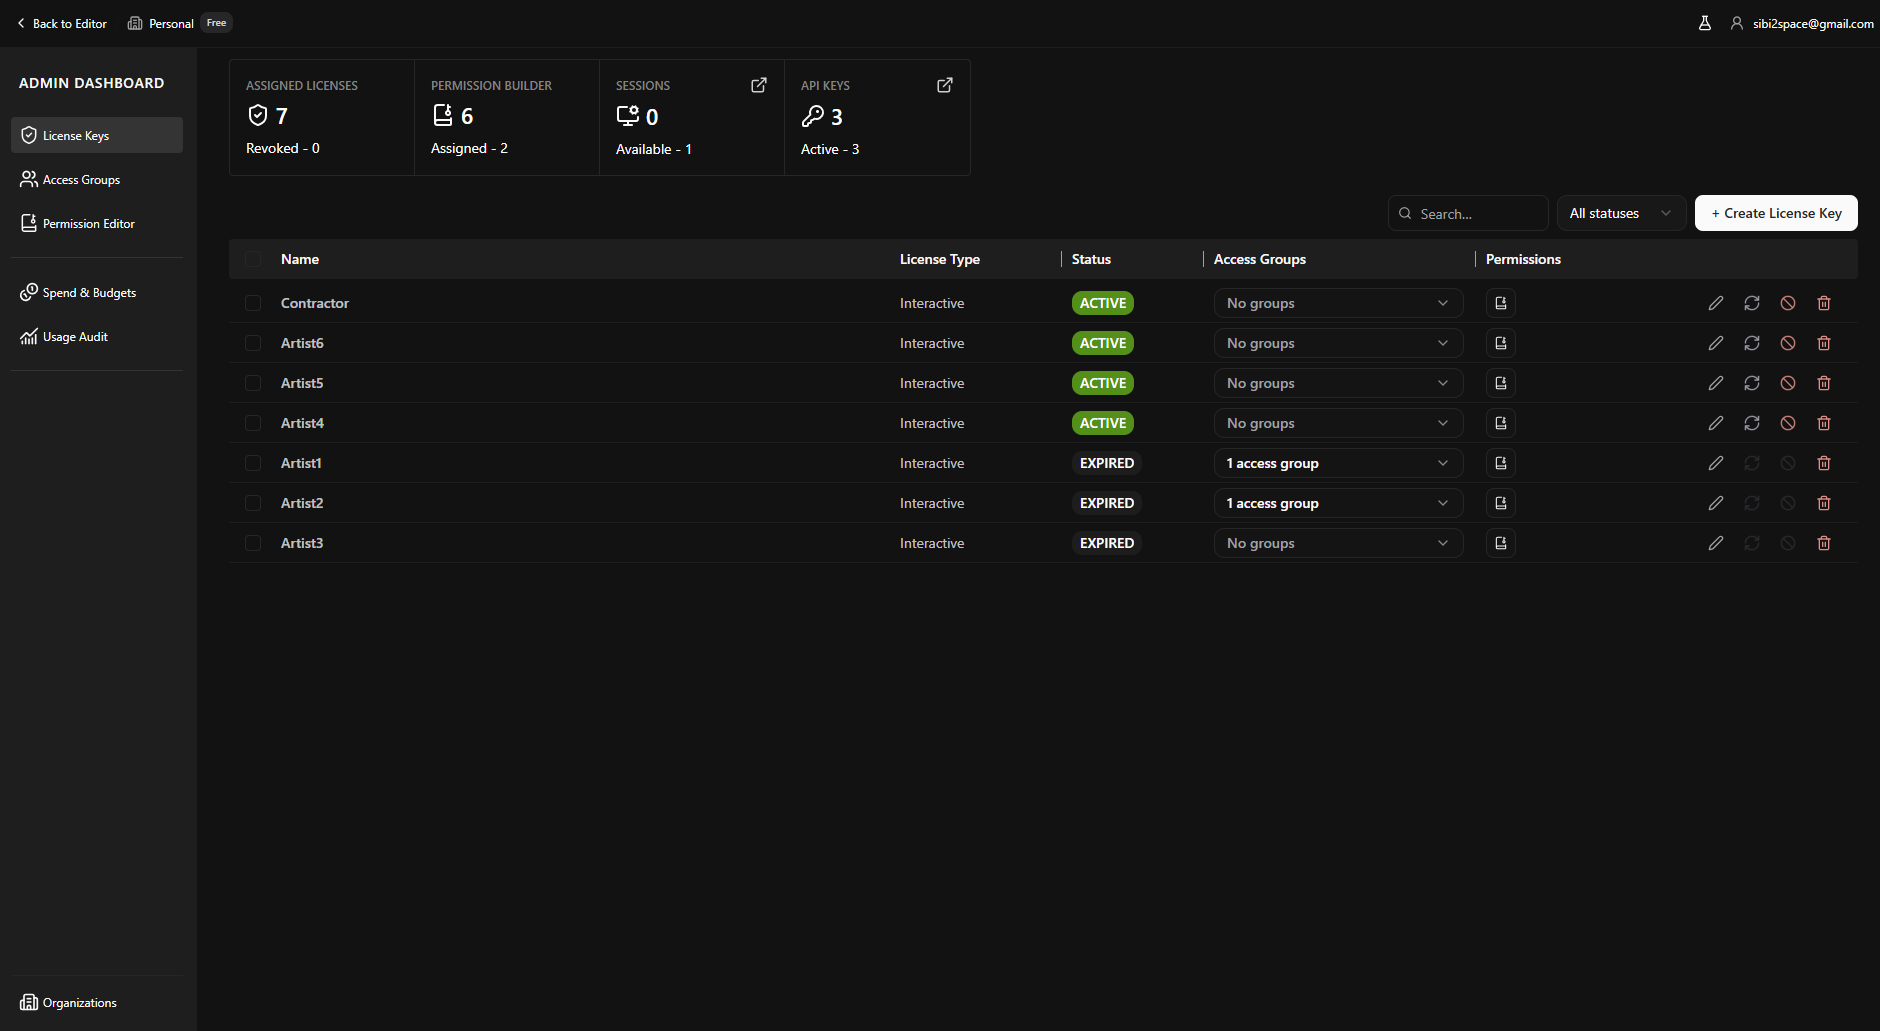Open permissions for the Contractor row
Screen dimensions: 1880x1031
(x=1501, y=303)
